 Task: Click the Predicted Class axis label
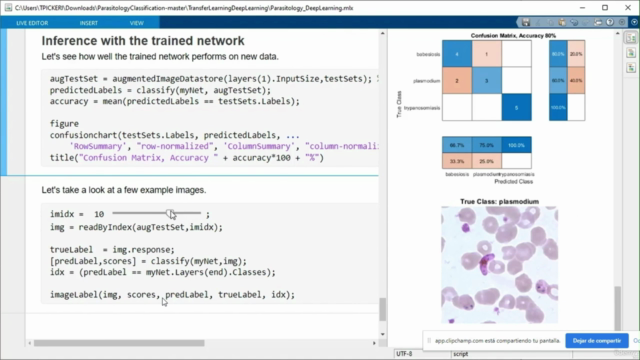513,182
